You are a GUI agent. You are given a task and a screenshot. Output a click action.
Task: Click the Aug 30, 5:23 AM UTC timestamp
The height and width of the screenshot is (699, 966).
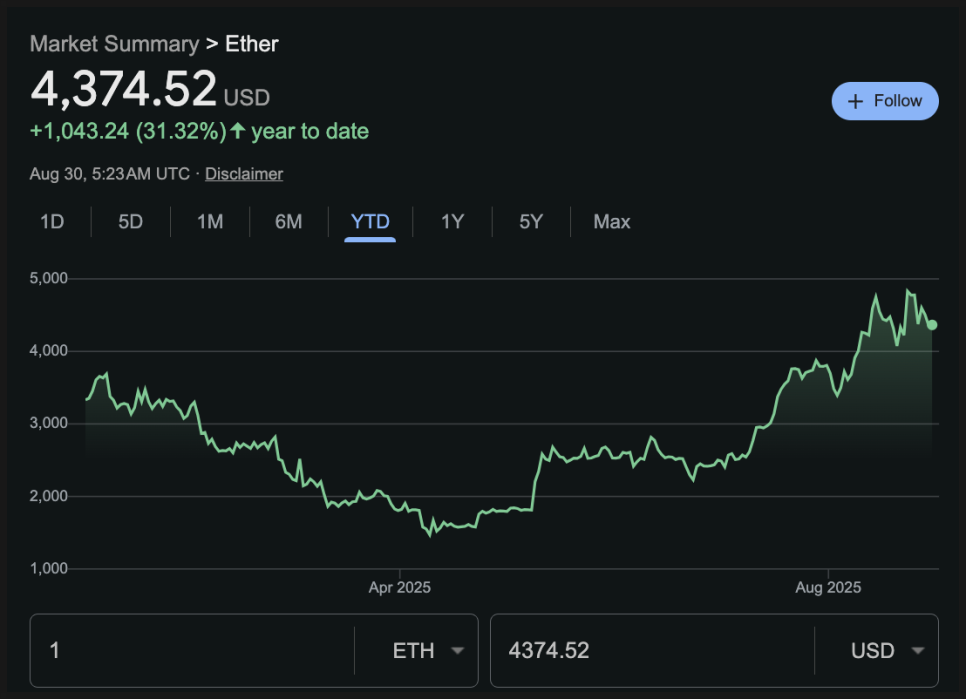tap(110, 174)
